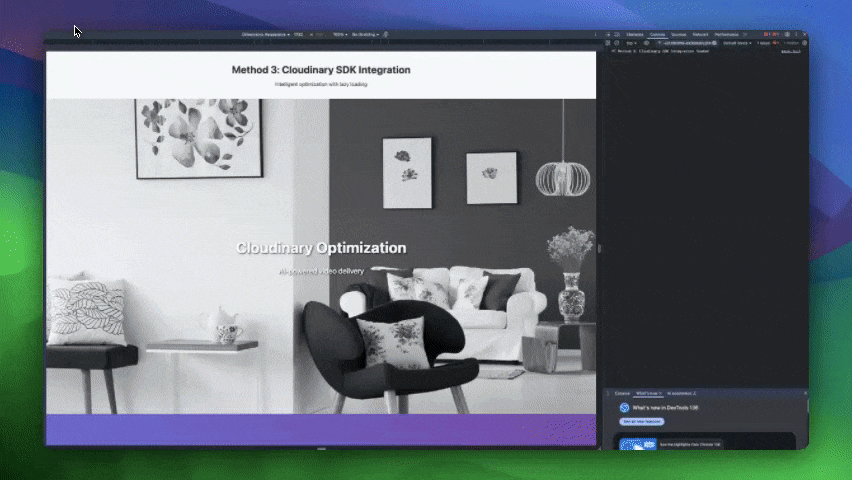The width and height of the screenshot is (852, 480).
Task: Switch to the drawer Console tab
Action: click(x=622, y=394)
